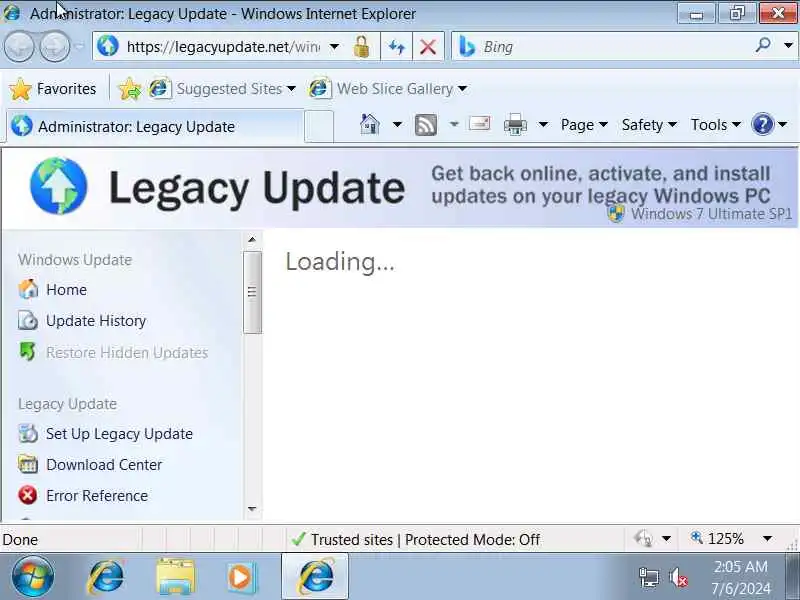Click the Download Center icon
The height and width of the screenshot is (600, 800).
click(x=28, y=464)
